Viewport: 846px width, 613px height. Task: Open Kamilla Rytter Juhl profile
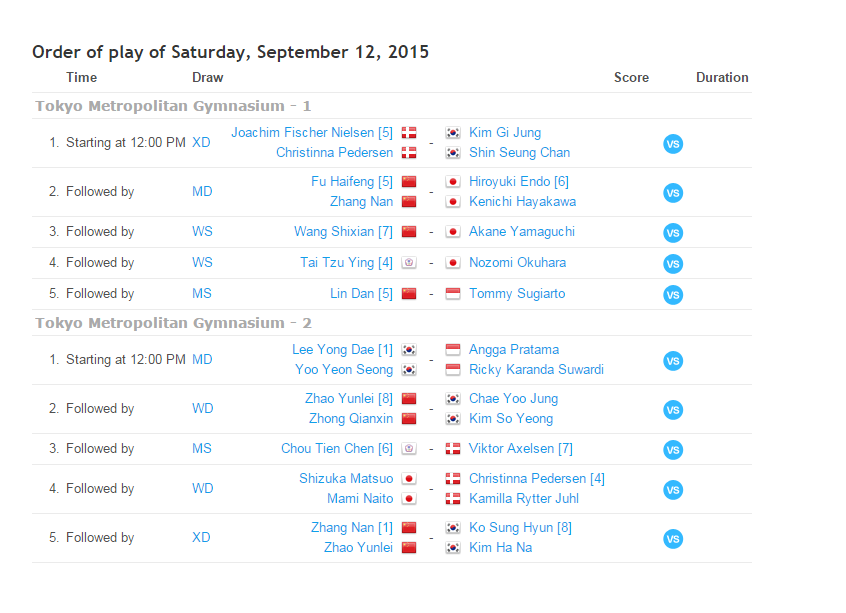(524, 499)
